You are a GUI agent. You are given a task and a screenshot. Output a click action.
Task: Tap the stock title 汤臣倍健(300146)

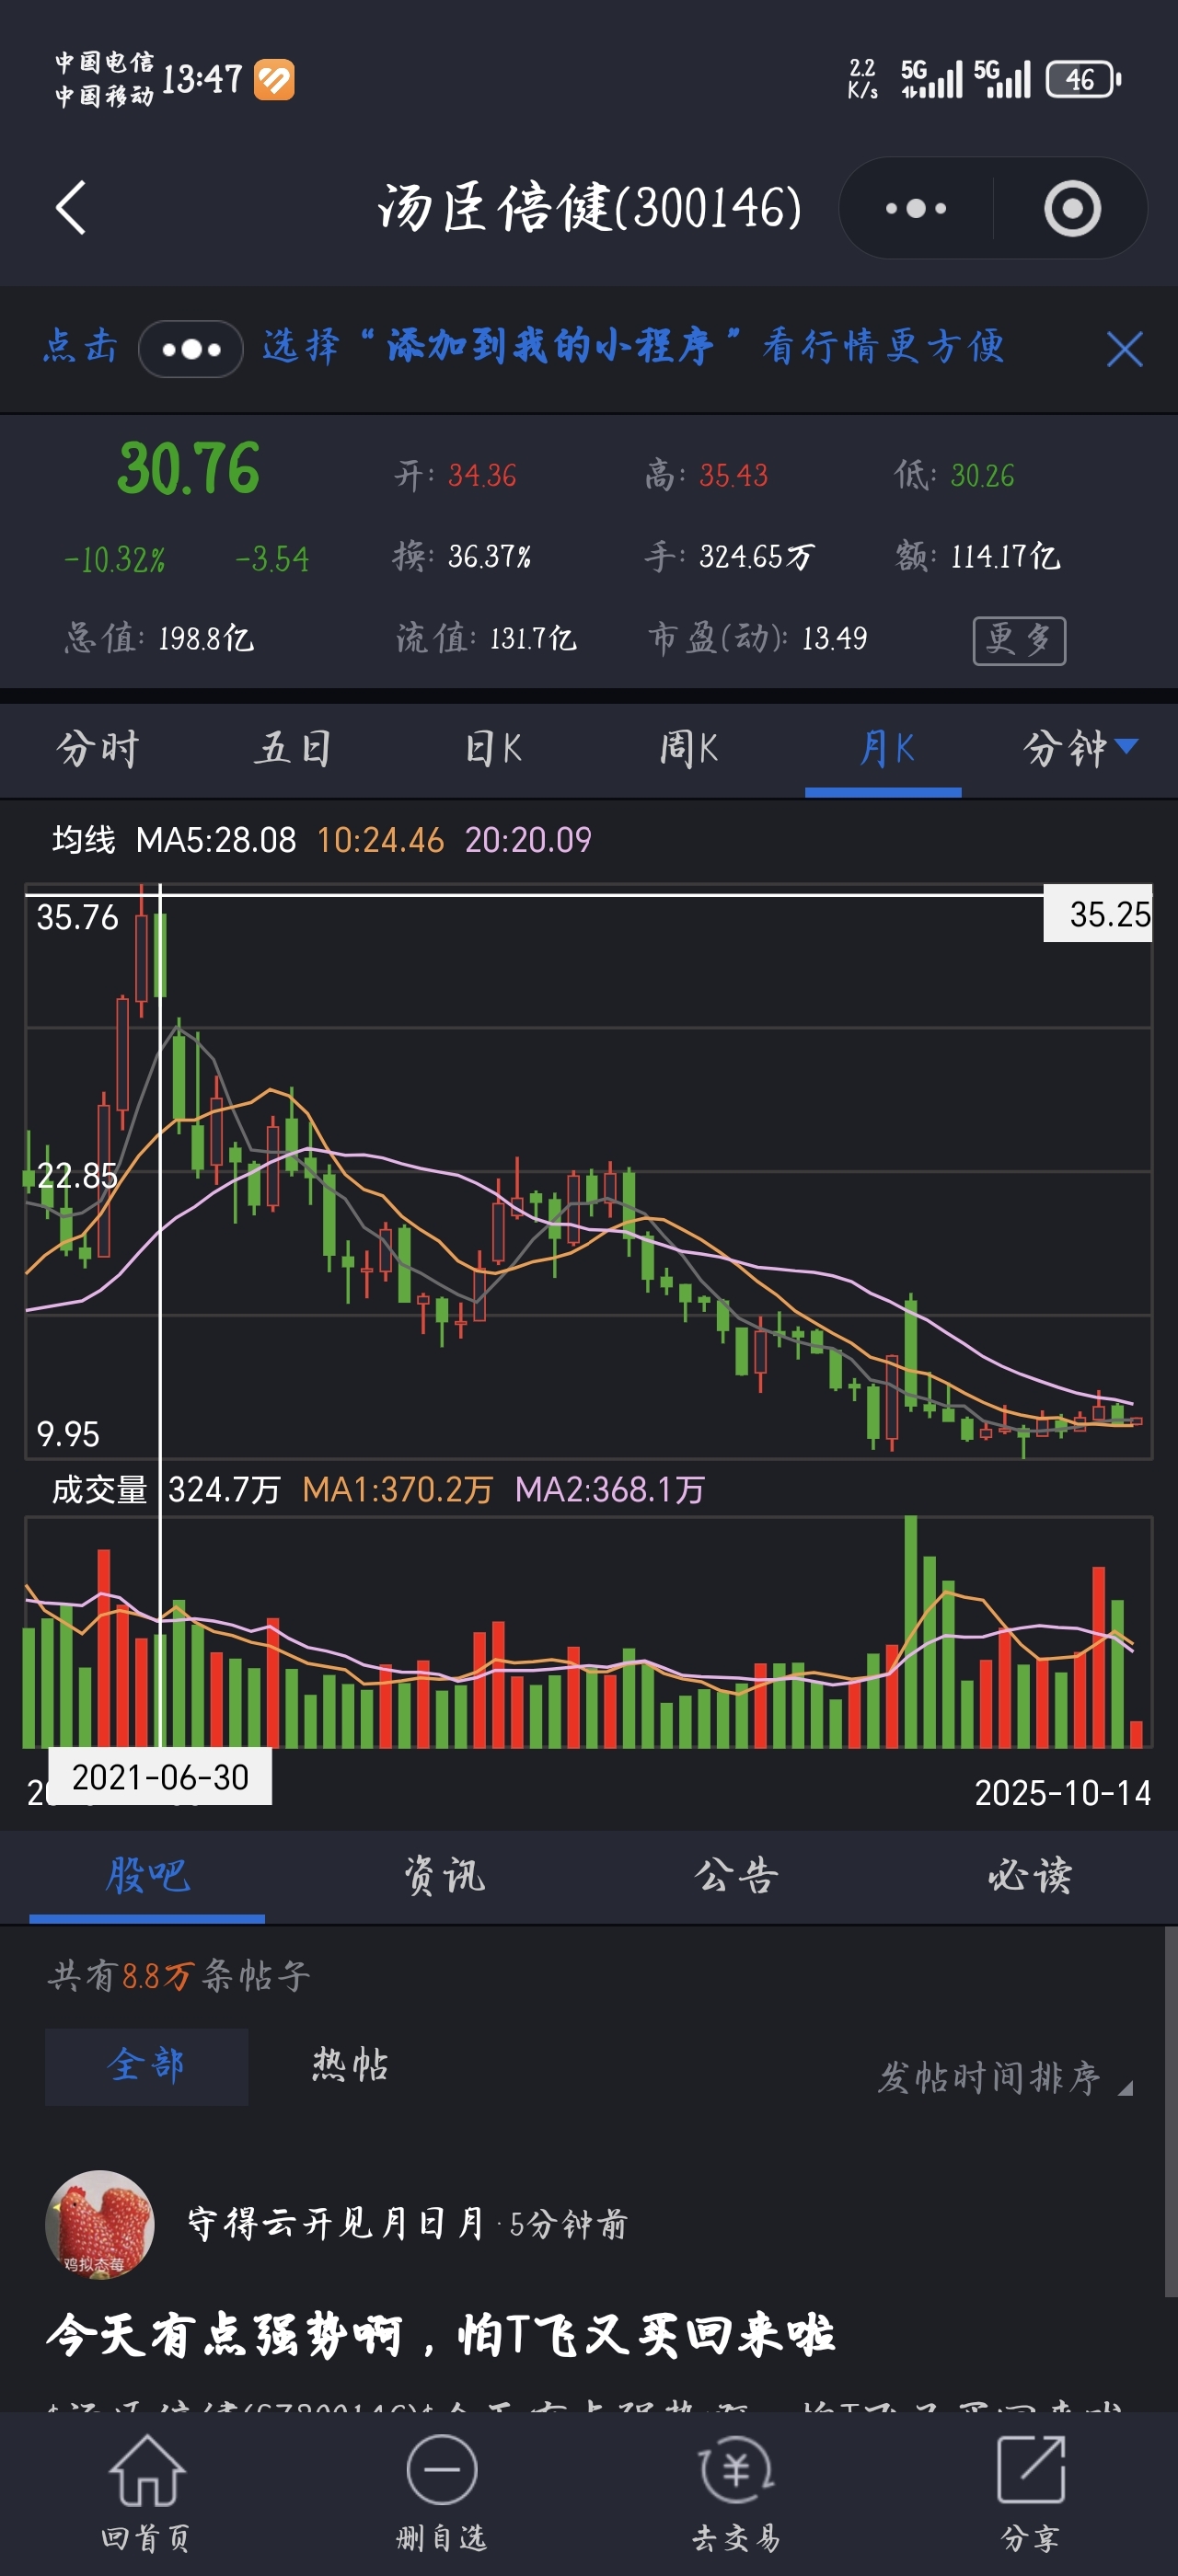point(589,208)
